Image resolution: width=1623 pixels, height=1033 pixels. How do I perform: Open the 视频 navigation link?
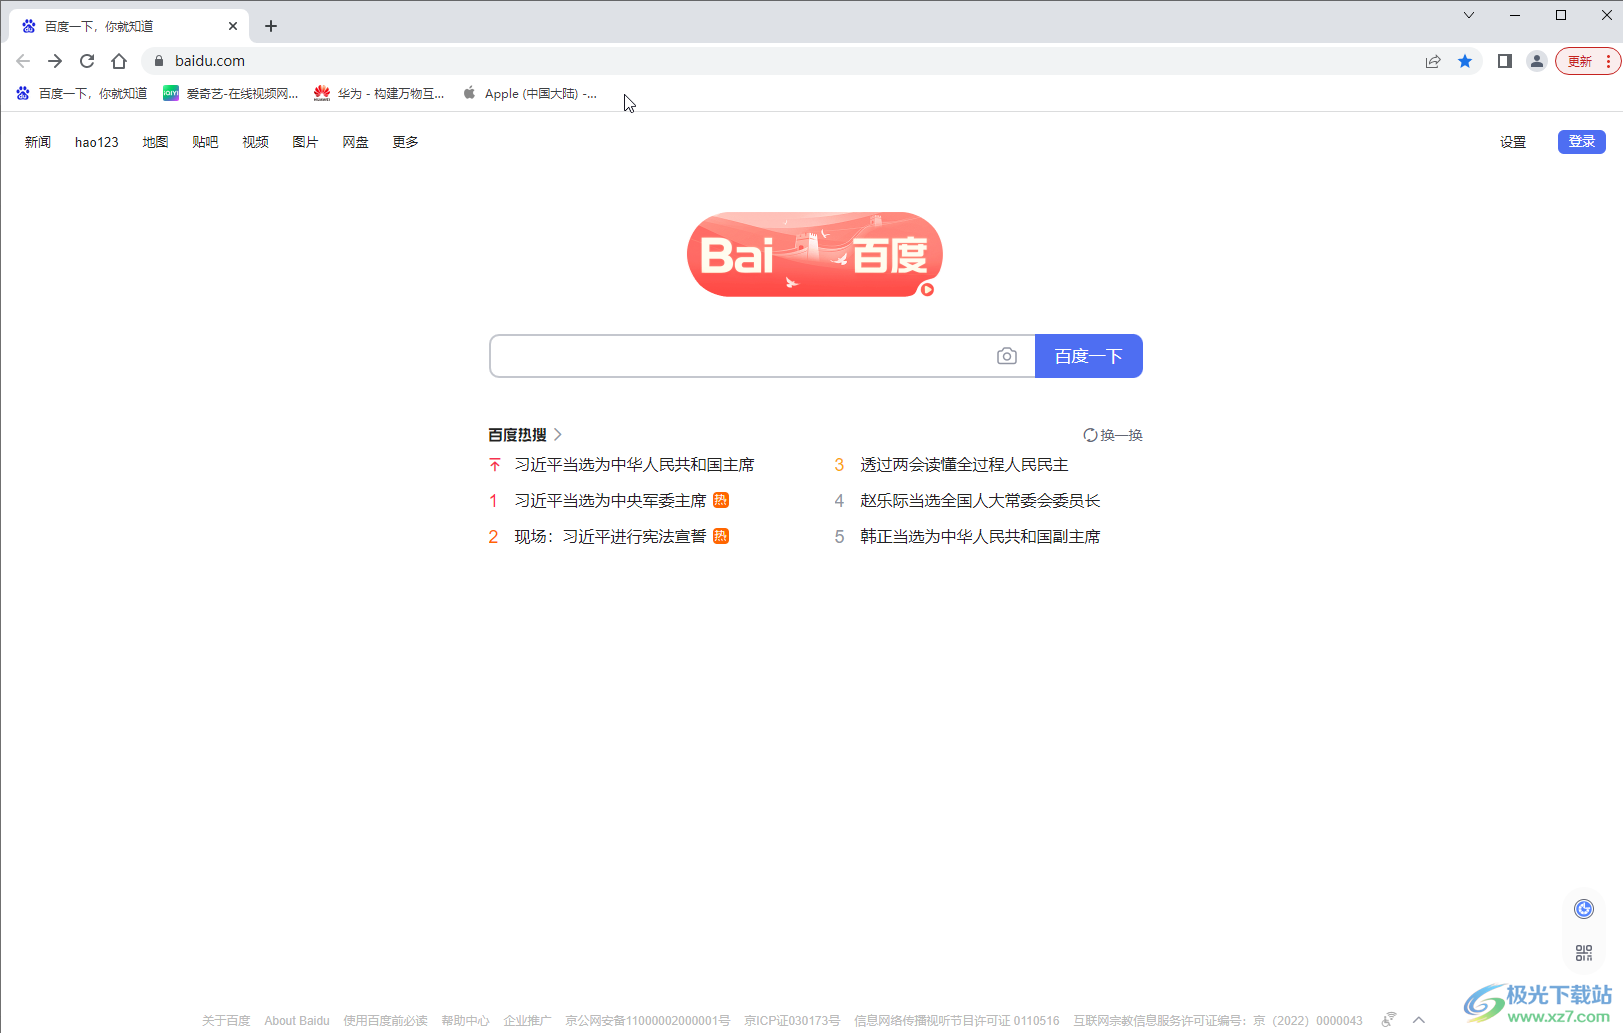(x=255, y=142)
